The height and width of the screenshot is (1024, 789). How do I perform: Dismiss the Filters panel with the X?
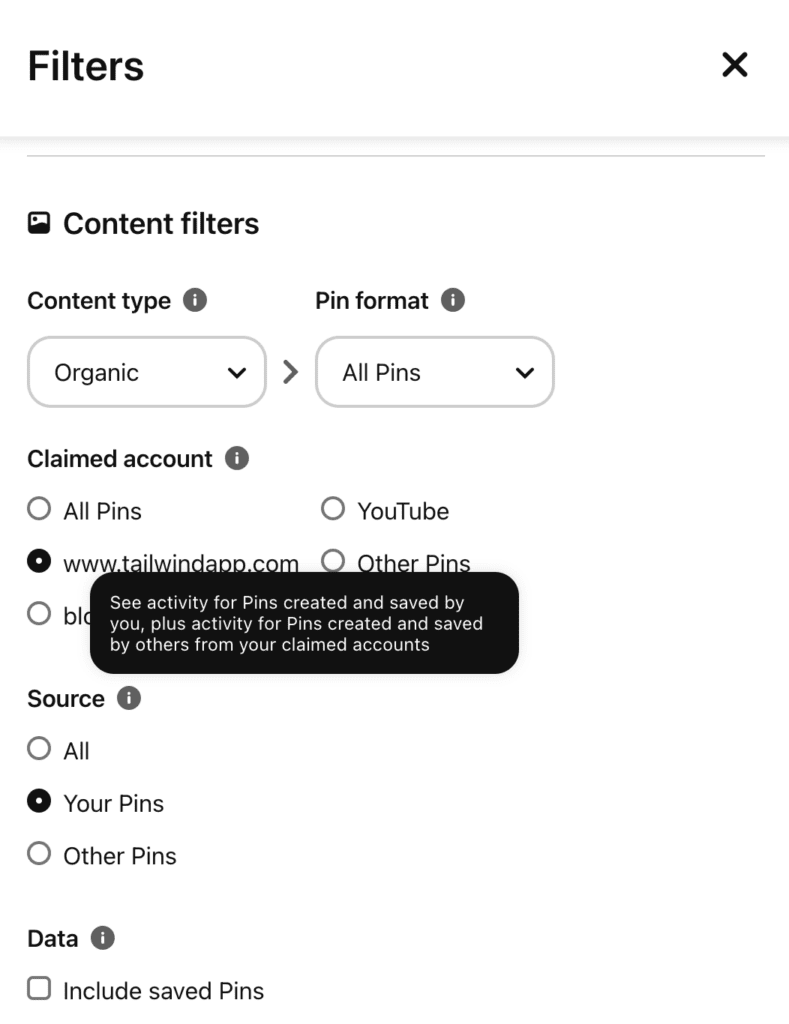tap(735, 64)
